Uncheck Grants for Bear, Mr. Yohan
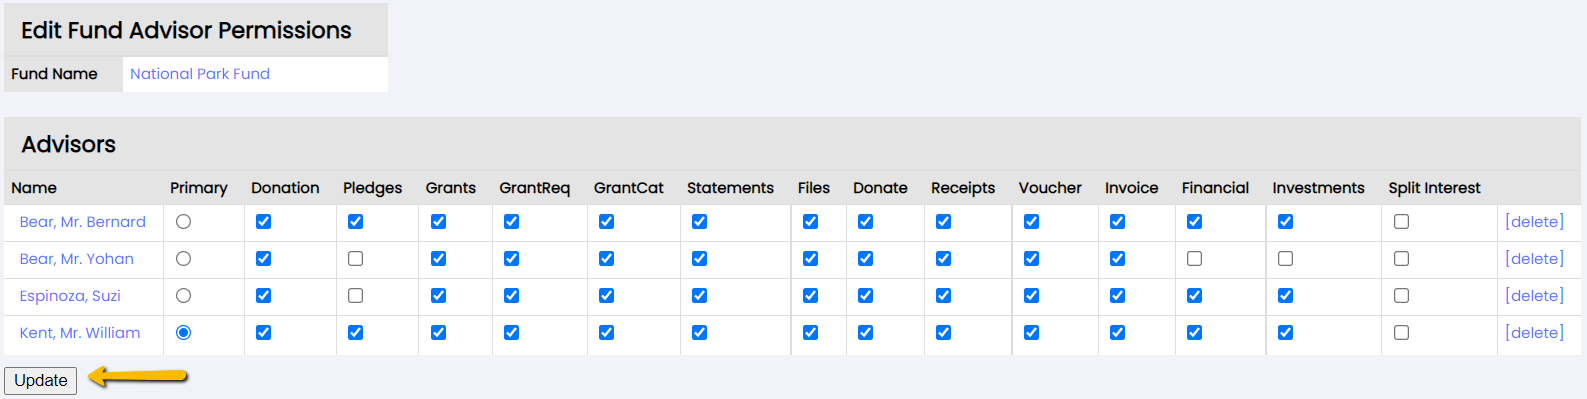The width and height of the screenshot is (1587, 399). click(438, 259)
